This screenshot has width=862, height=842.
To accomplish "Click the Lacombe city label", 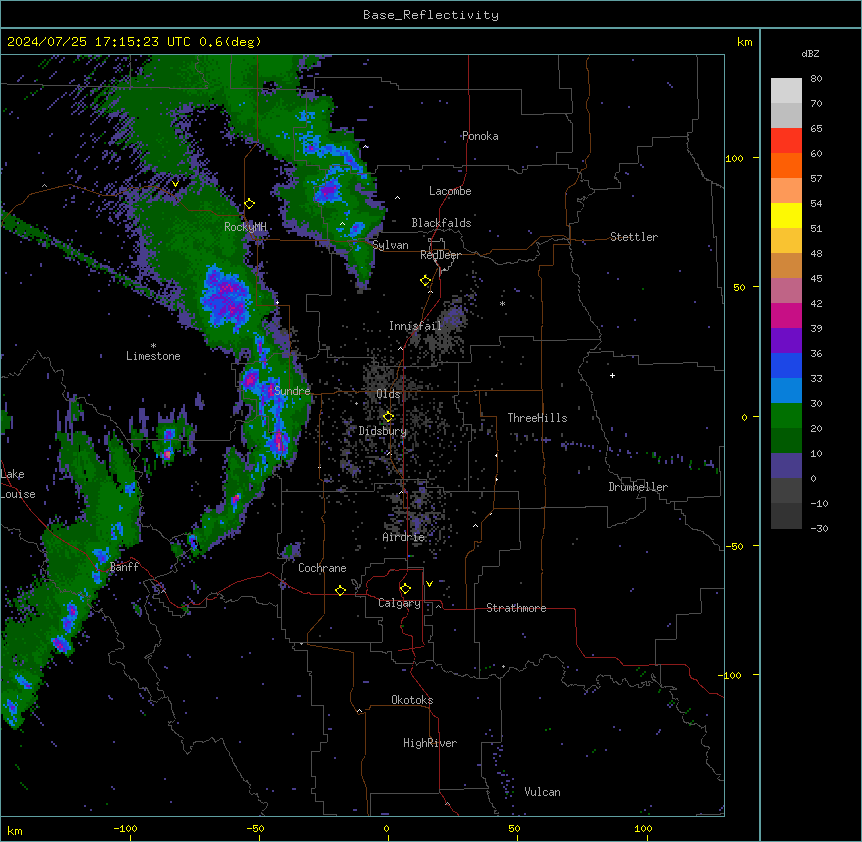I will pyautogui.click(x=450, y=191).
